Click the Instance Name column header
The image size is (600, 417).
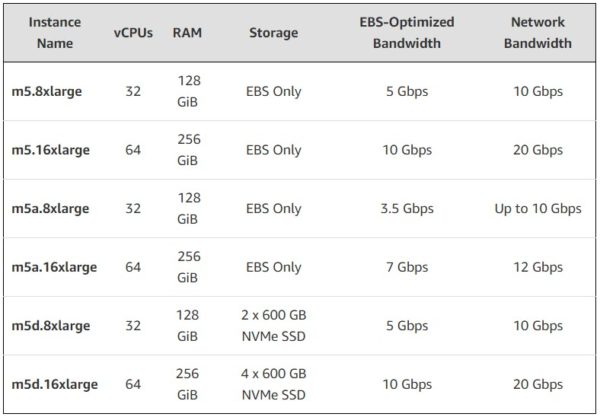pyautogui.click(x=55, y=33)
